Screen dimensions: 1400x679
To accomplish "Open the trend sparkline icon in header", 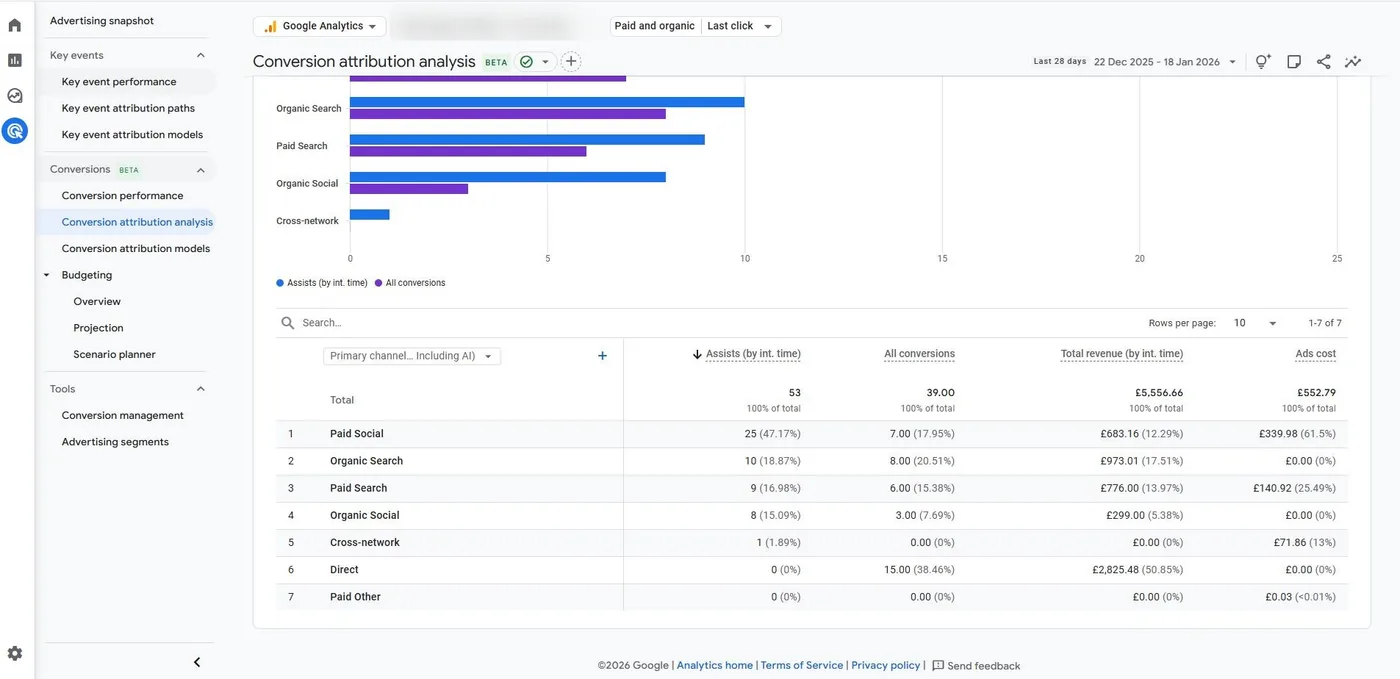I will 1353,62.
